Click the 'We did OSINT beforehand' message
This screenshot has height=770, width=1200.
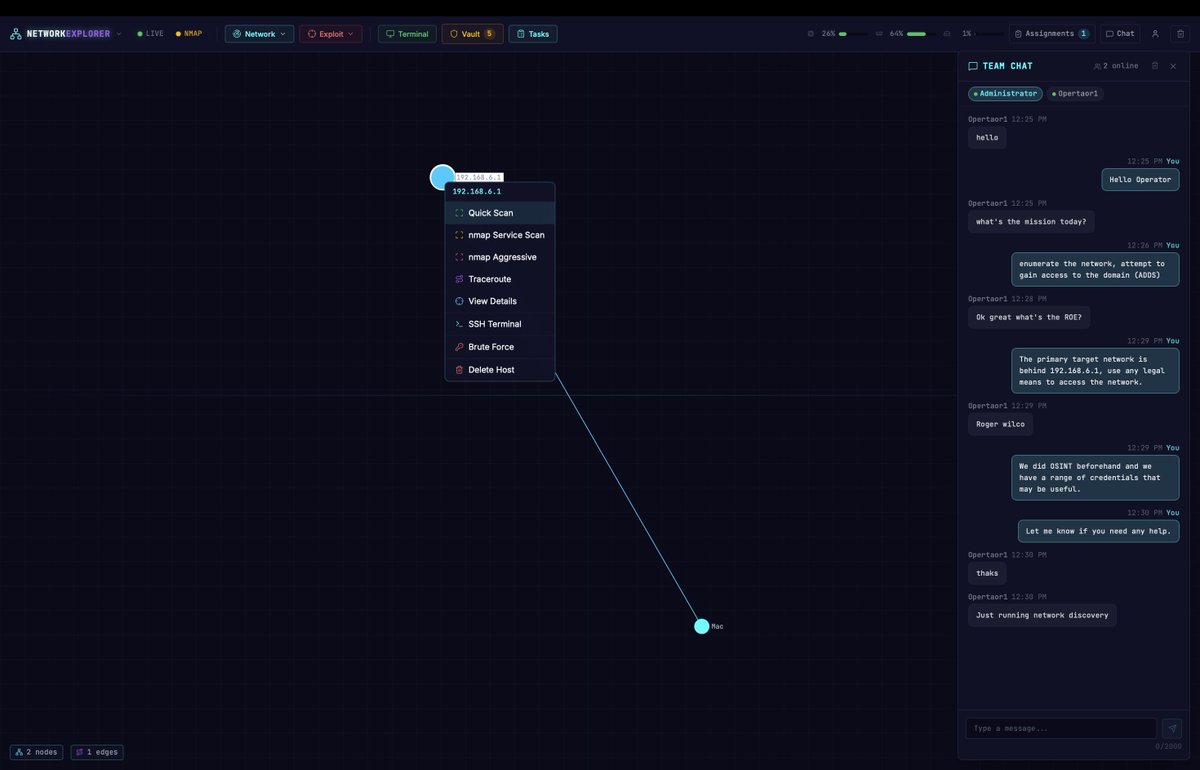tap(1095, 478)
